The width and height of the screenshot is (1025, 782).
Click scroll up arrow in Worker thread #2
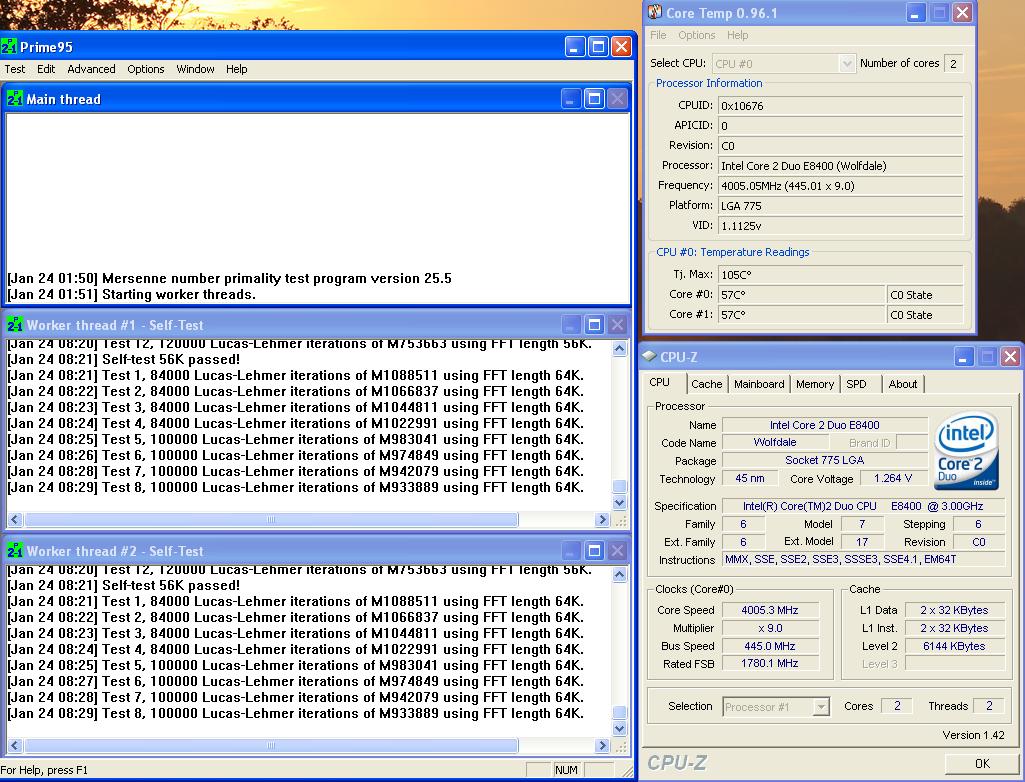pos(619,575)
